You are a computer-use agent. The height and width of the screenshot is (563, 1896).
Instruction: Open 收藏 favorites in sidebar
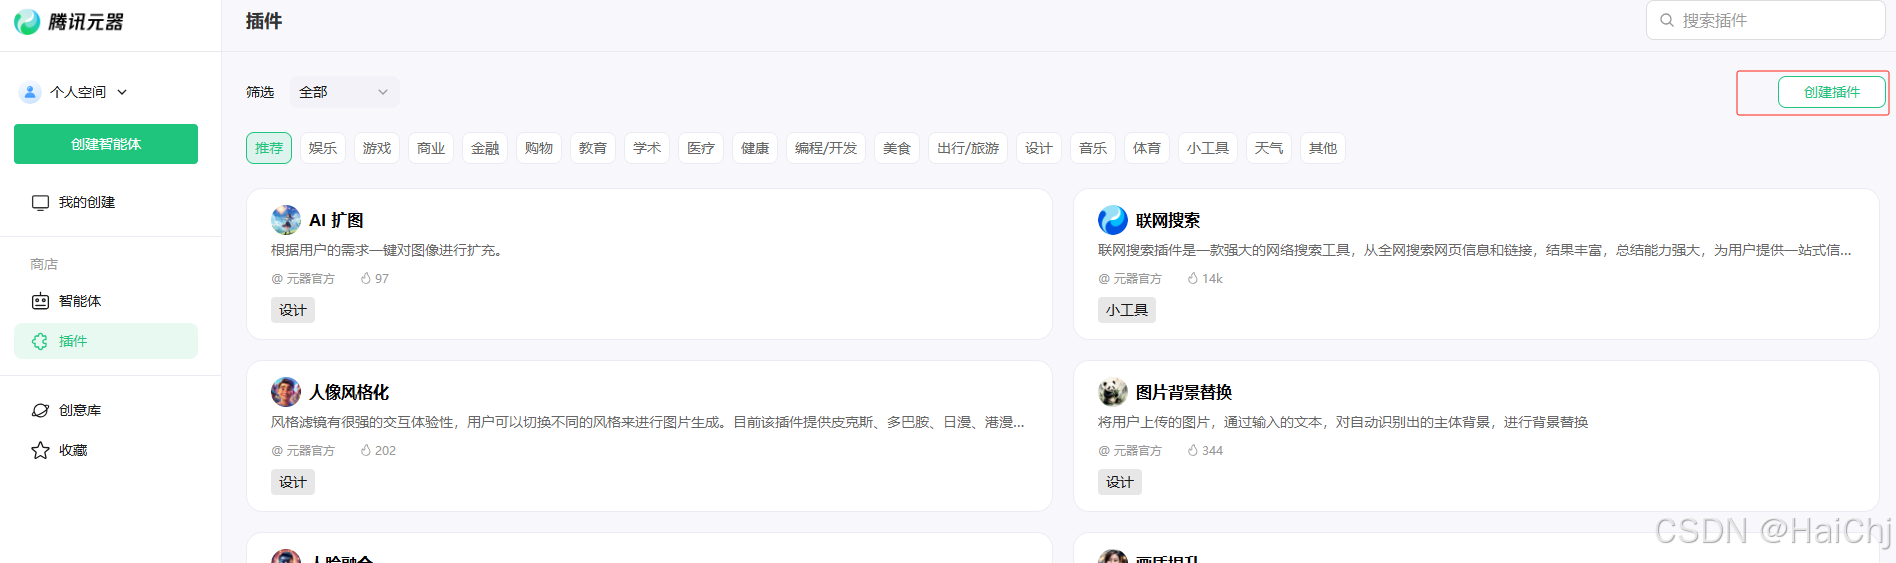[x=106, y=450]
